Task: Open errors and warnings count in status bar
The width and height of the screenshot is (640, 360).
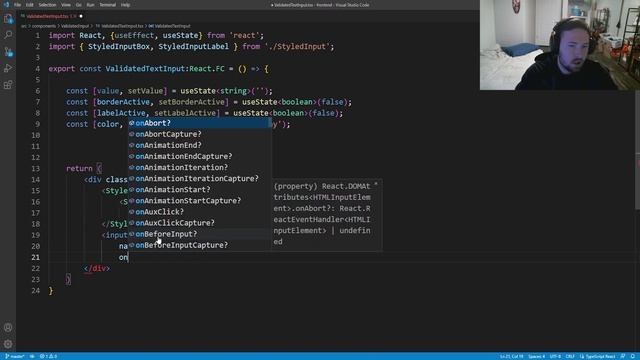Action: pyautogui.click(x=48, y=356)
